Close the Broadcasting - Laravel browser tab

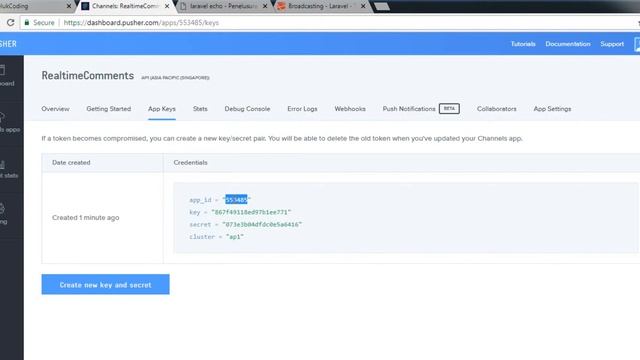point(363,6)
